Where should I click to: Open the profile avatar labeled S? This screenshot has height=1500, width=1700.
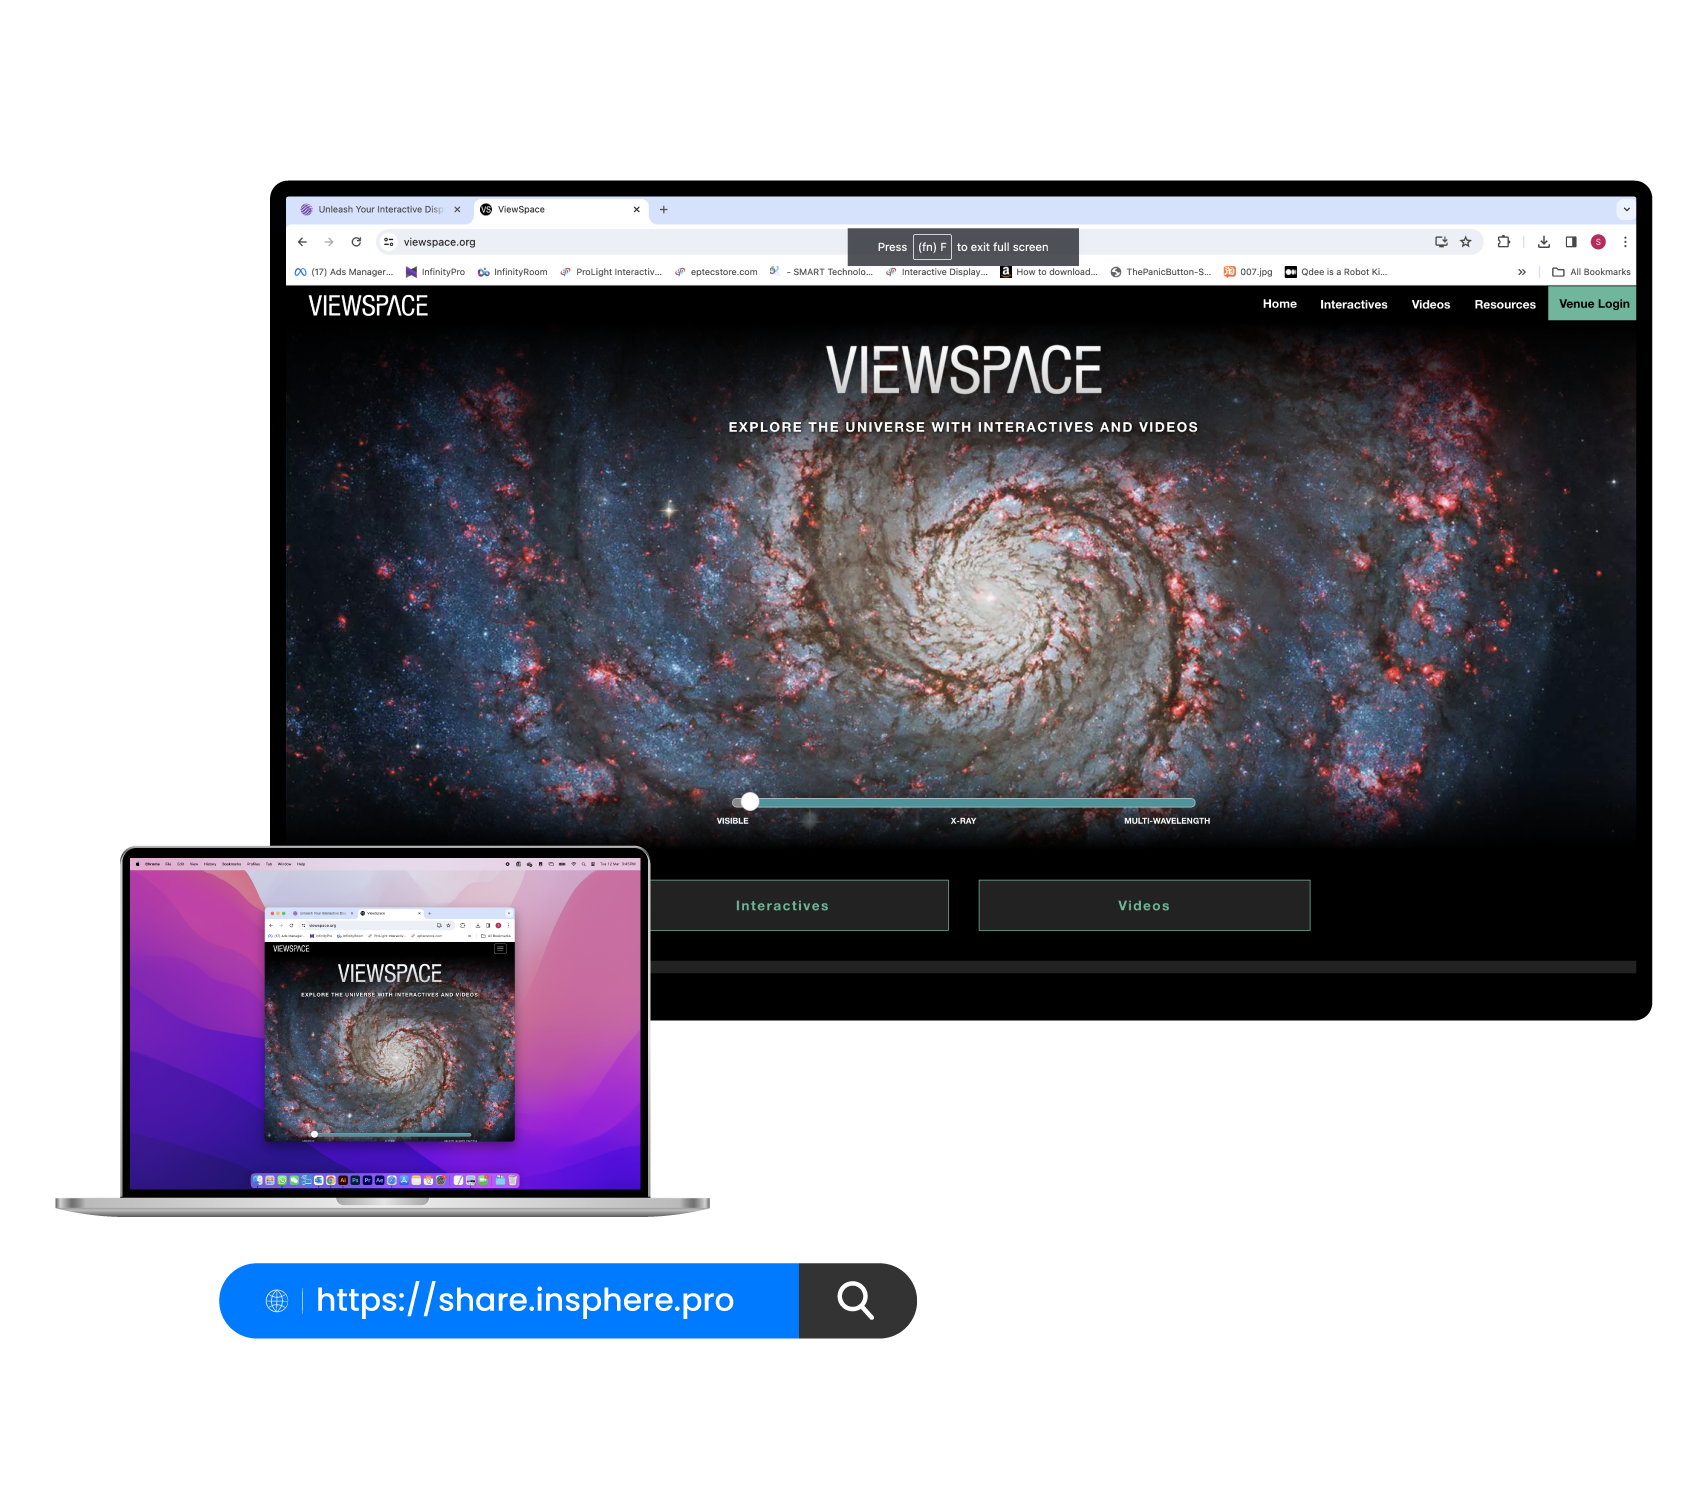[1598, 242]
